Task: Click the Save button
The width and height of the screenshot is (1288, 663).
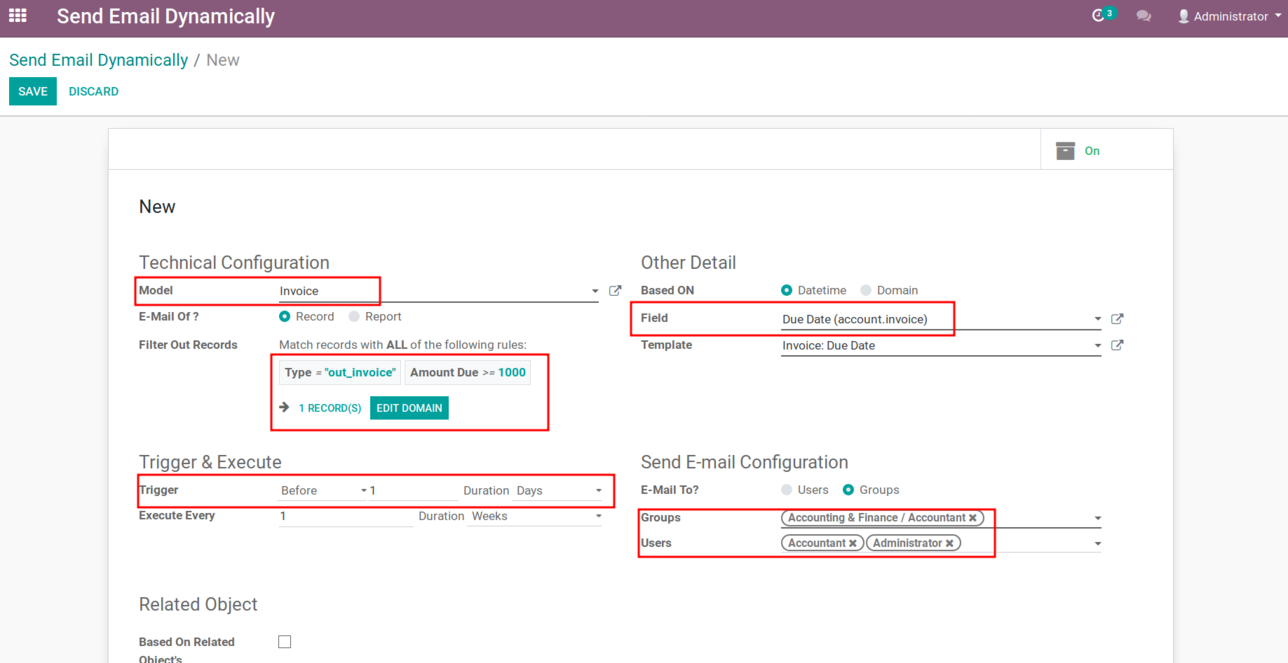Action: tap(33, 91)
